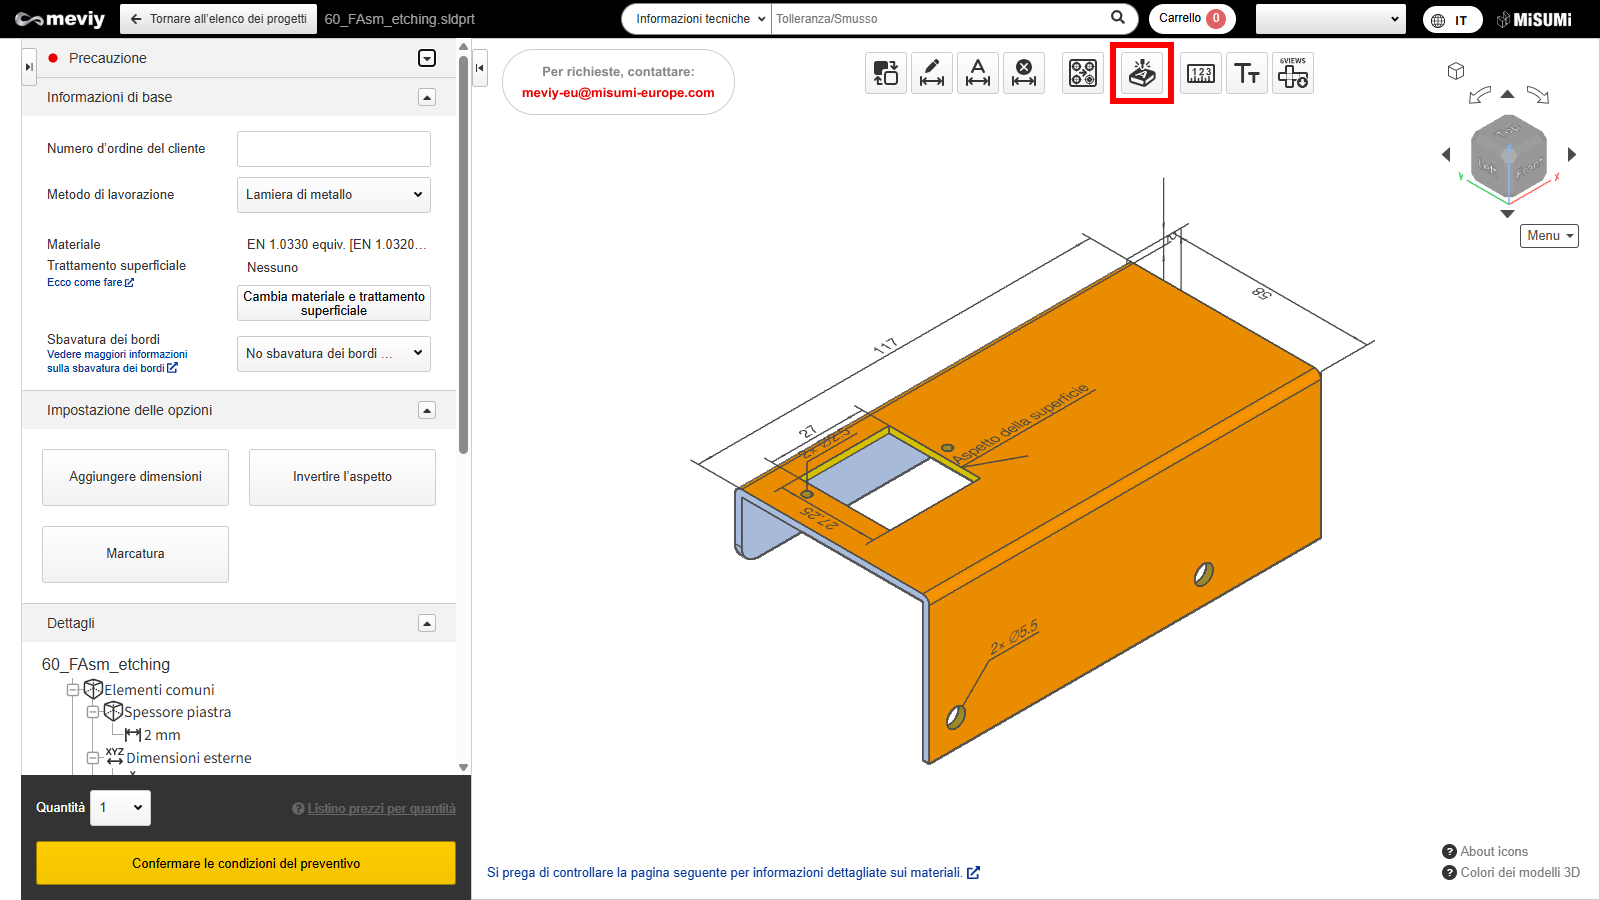Collapse the Informazioni di base section
The image size is (1600, 900).
pos(427,97)
